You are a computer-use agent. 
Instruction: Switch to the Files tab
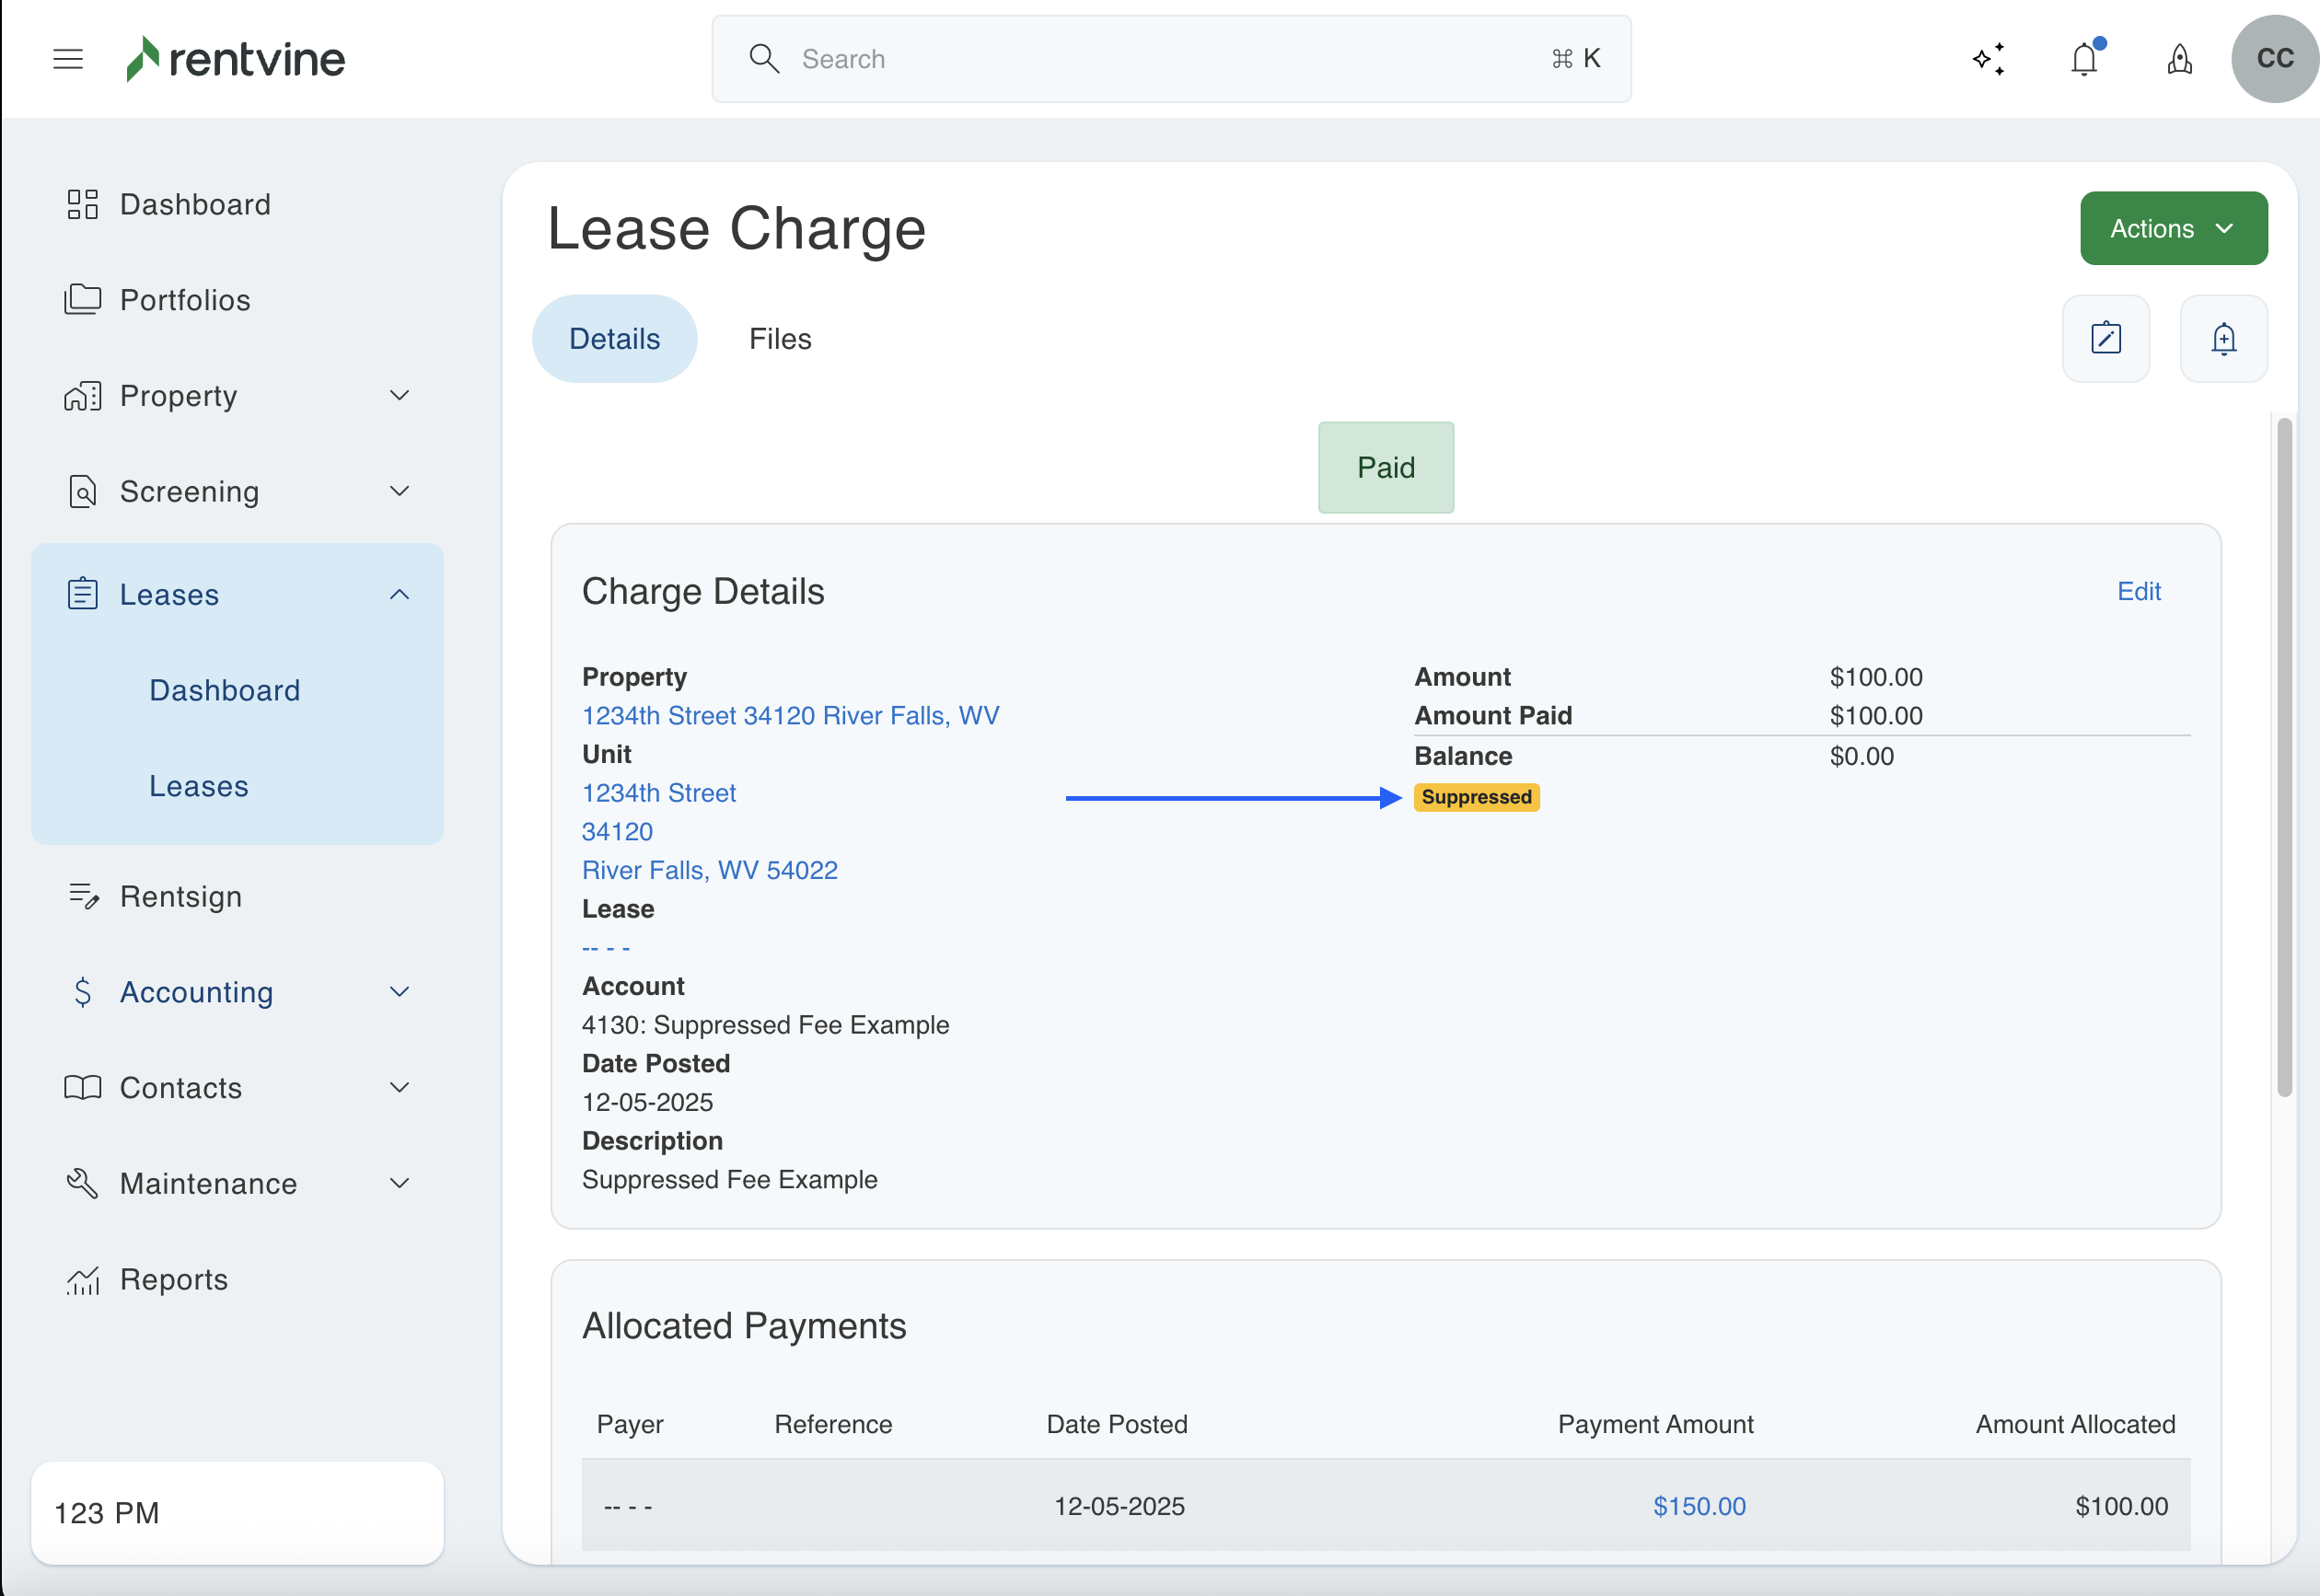[x=780, y=339]
